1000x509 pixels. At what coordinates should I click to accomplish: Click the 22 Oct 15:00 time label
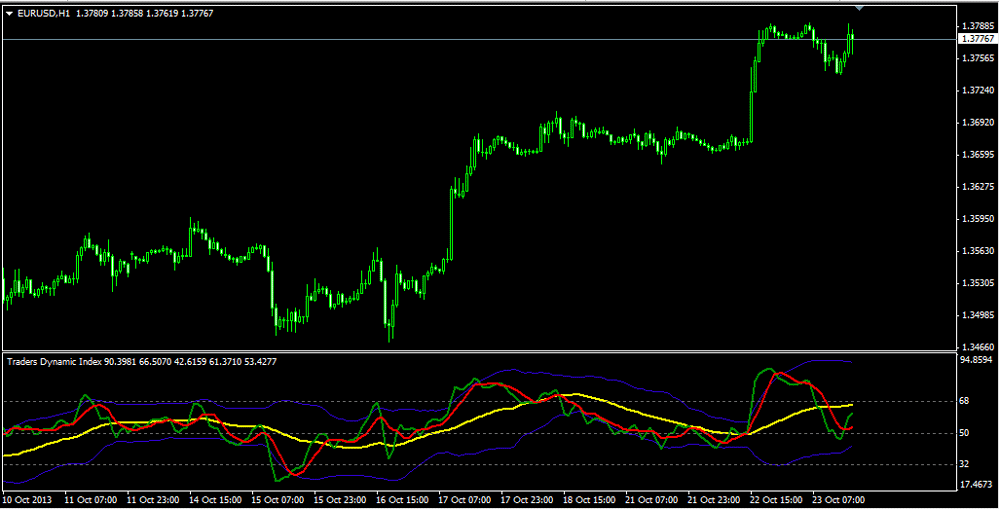pos(777,498)
